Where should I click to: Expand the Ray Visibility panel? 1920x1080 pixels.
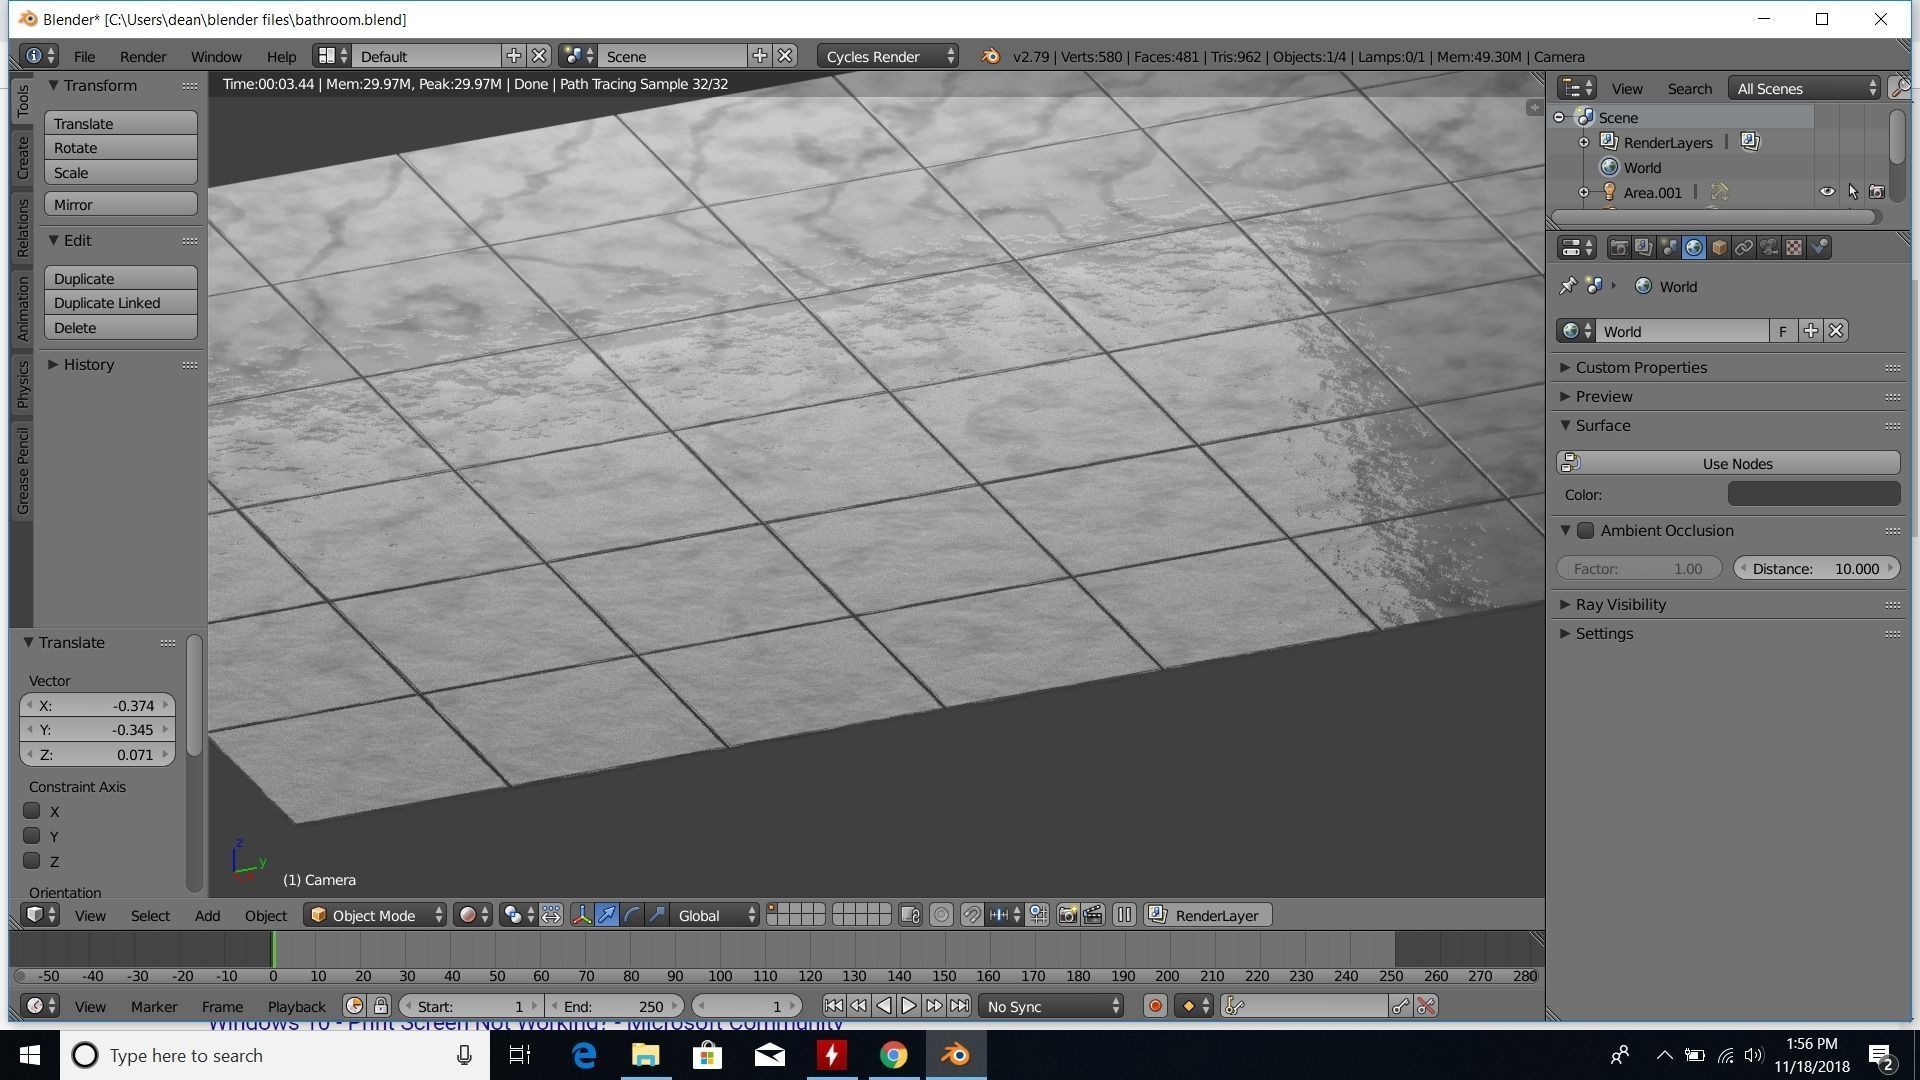pos(1620,605)
